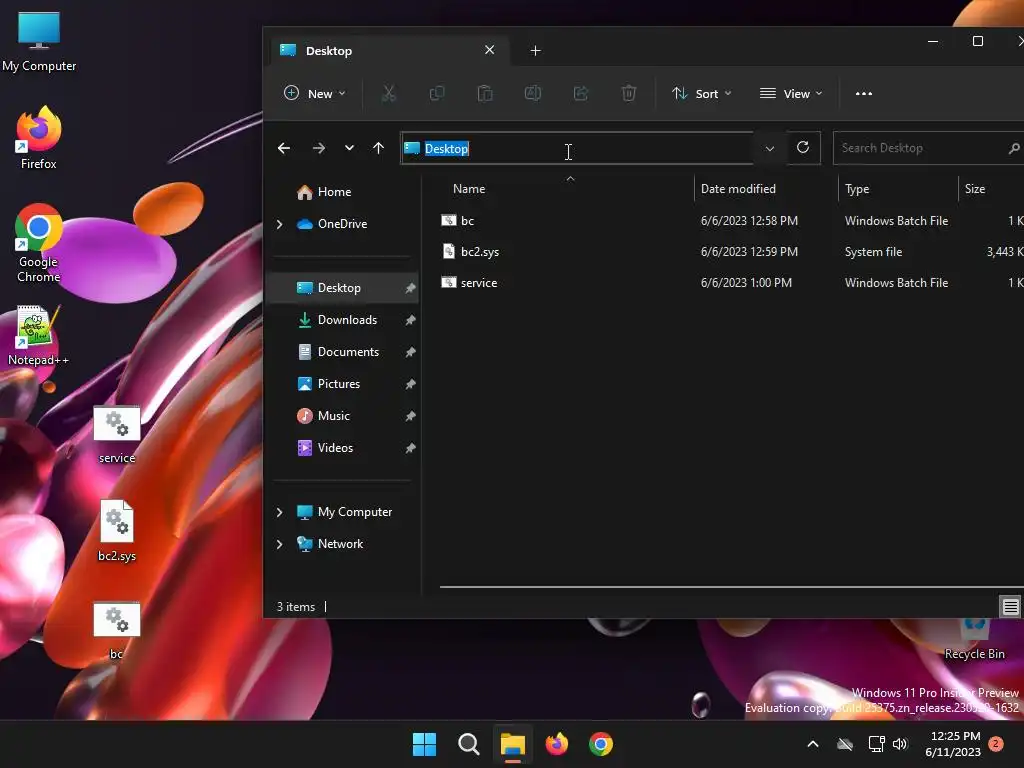Unpin Music via its pin icon
This screenshot has height=768, width=1024.
409,416
